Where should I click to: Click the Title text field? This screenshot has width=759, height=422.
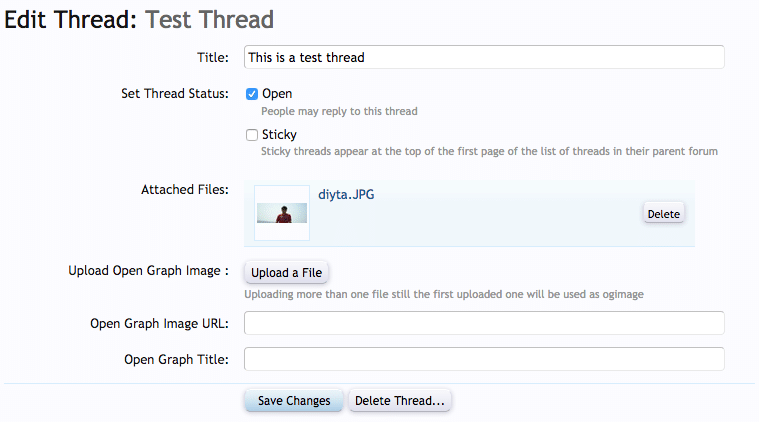click(x=484, y=57)
